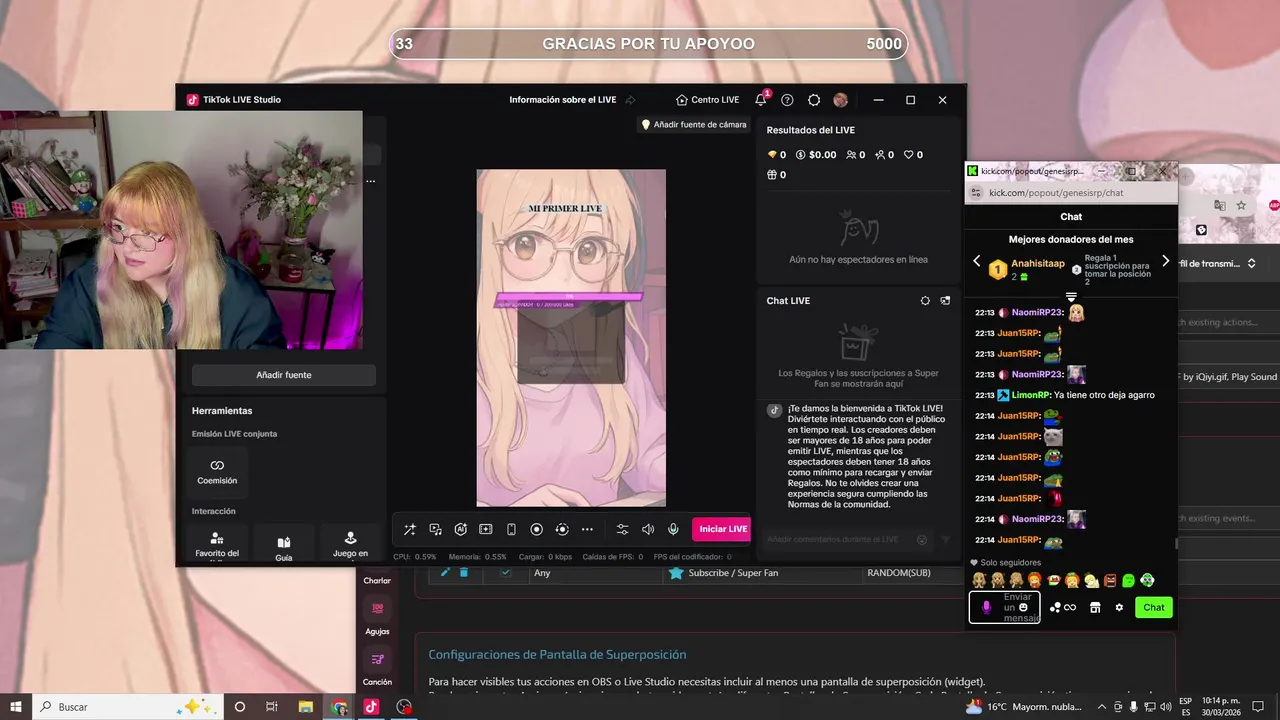Open the profile avatar menu
This screenshot has width=1280, height=720.
(x=841, y=100)
